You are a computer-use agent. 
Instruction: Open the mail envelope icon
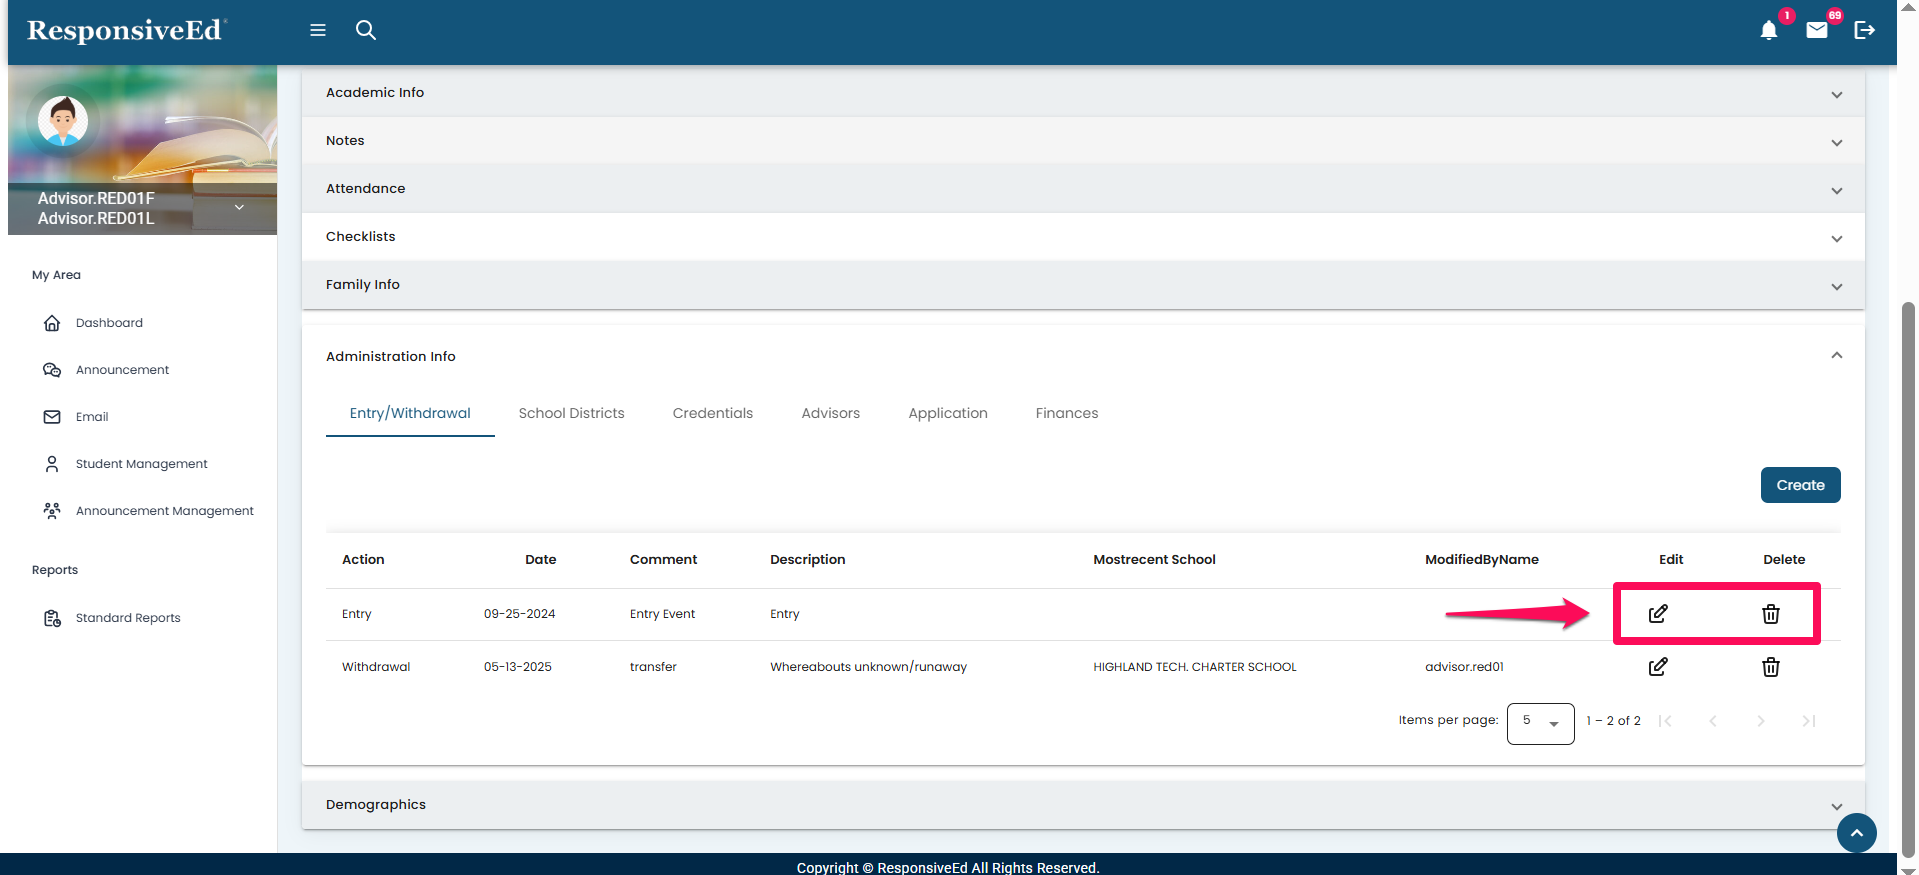[1817, 30]
